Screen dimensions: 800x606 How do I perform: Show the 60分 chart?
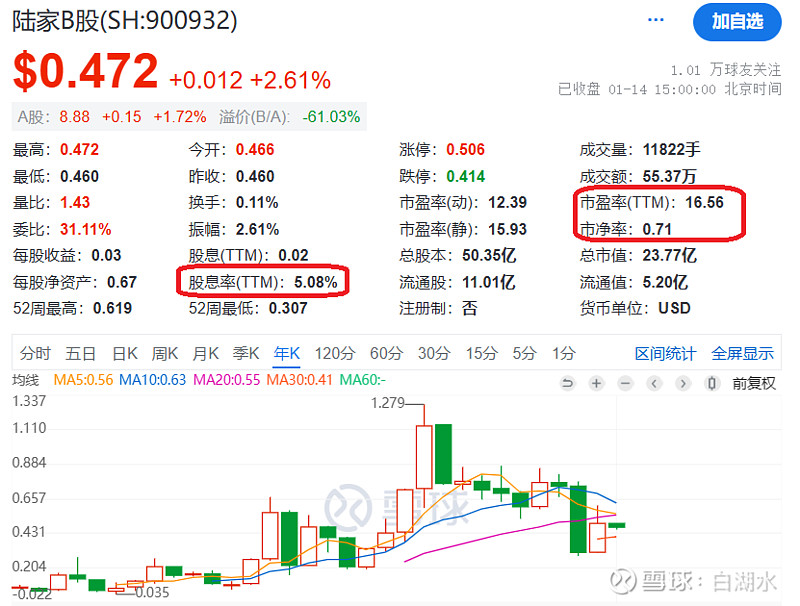tap(386, 353)
